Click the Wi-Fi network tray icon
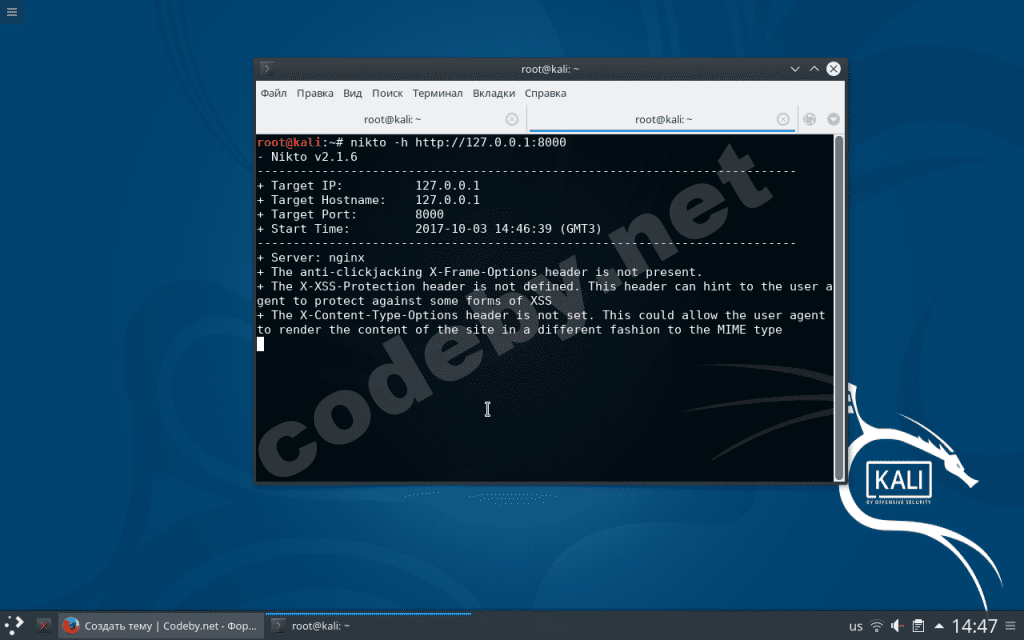Viewport: 1024px width, 640px height. pyautogui.click(x=876, y=626)
